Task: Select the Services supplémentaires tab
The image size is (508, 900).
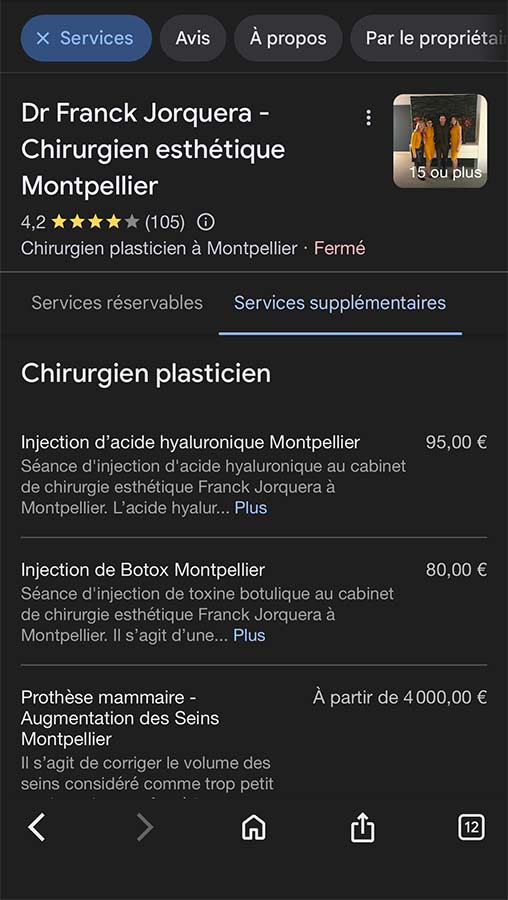Action: (340, 303)
